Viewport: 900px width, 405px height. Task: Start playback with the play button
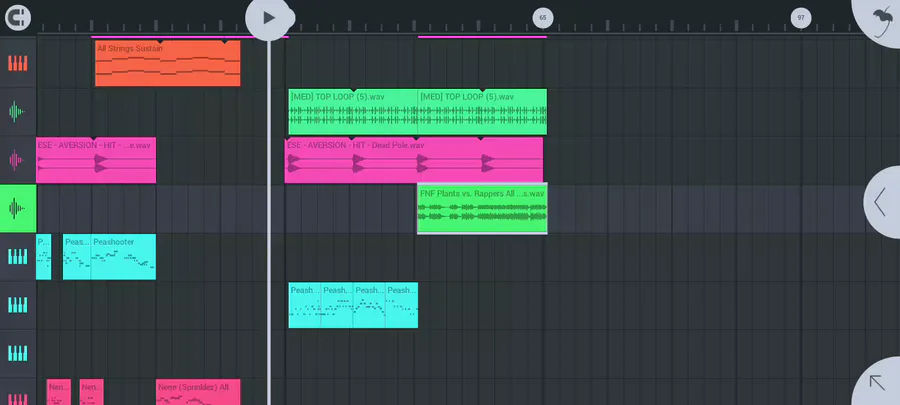[x=267, y=18]
